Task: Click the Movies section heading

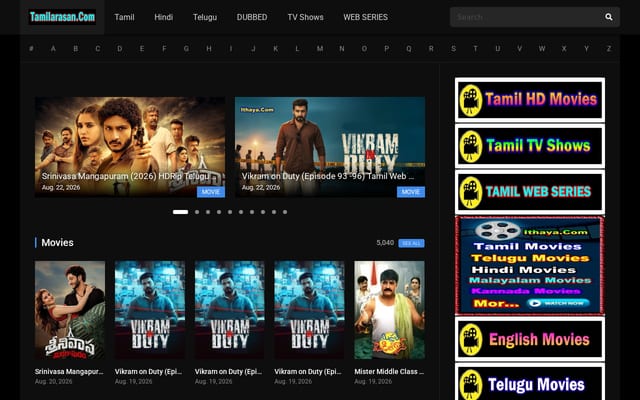Action: 58,243
